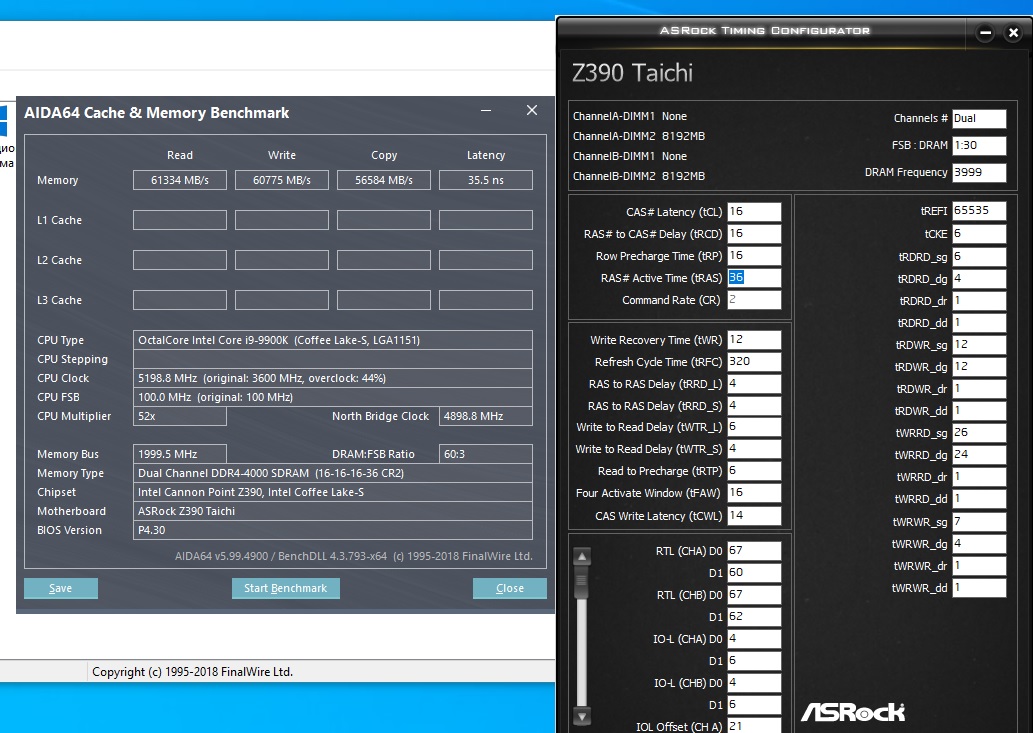The image size is (1033, 733).
Task: Click scroll up arrow in RTL list
Action: [582, 557]
